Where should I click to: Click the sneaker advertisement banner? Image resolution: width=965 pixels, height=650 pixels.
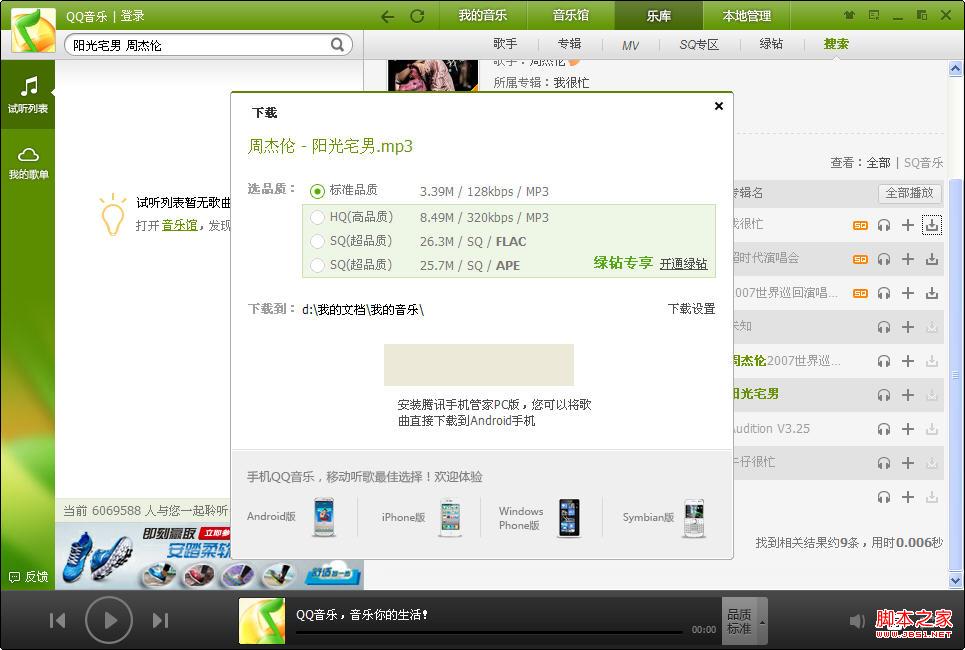point(209,556)
